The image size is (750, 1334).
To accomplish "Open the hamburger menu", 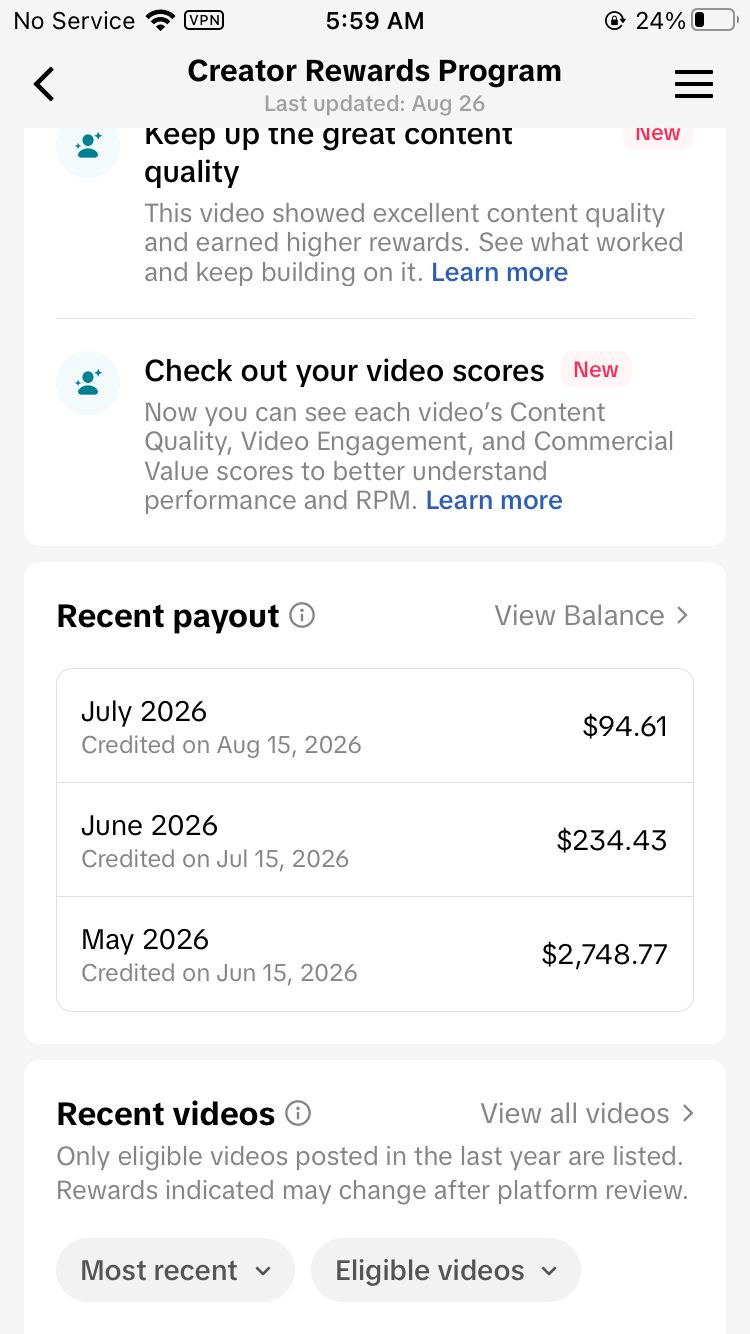I will (x=694, y=84).
